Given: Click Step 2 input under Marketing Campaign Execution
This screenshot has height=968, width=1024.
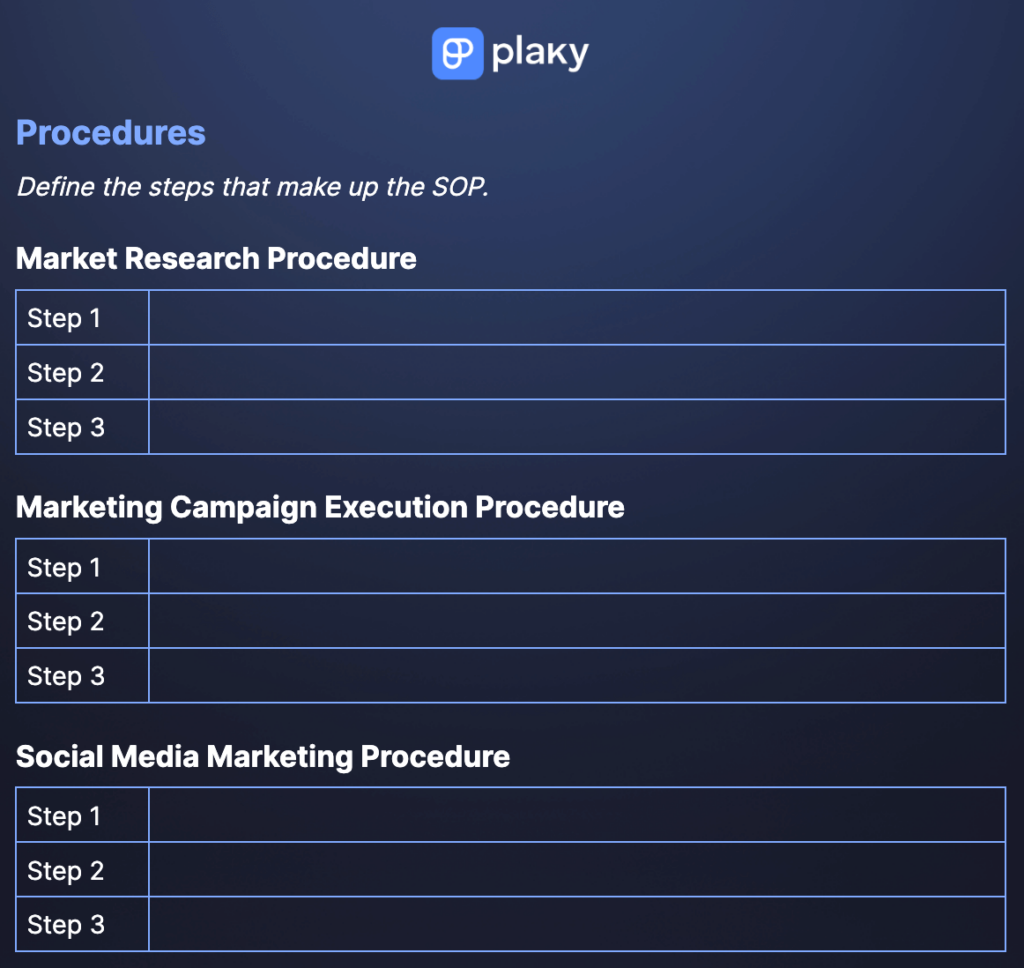Looking at the screenshot, I should point(576,621).
